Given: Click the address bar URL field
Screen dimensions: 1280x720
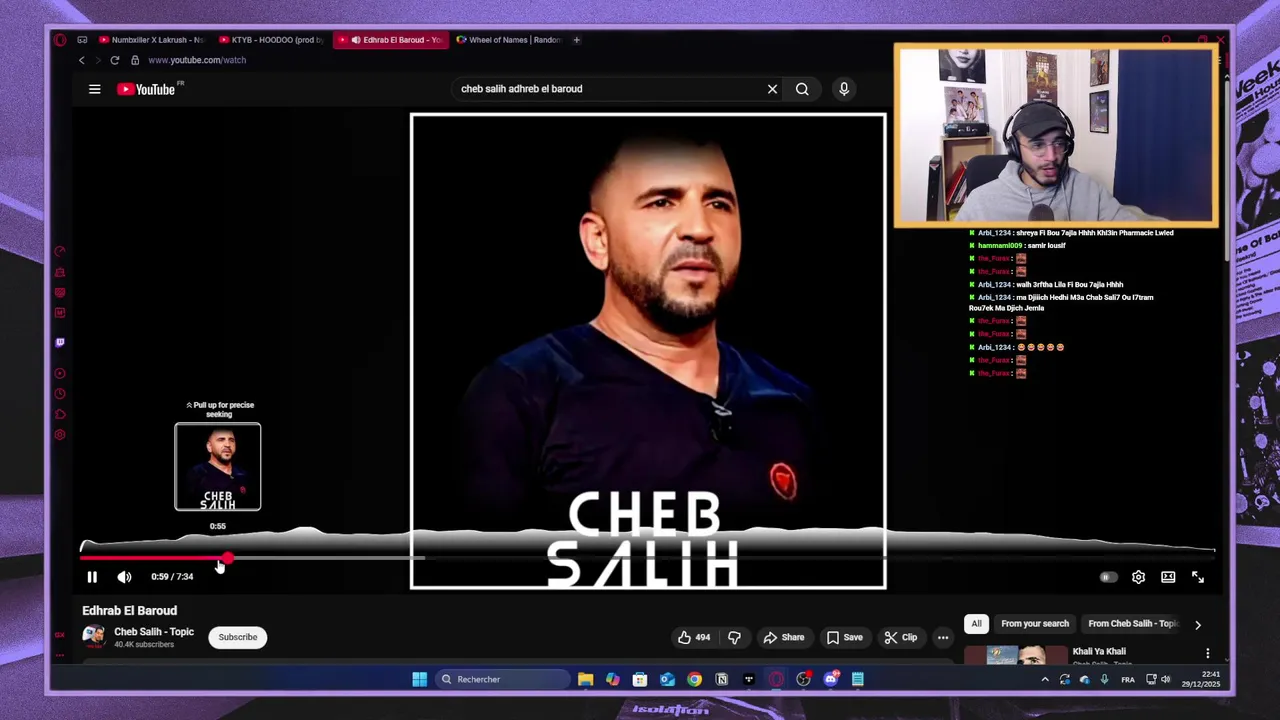Looking at the screenshot, I should 197,60.
